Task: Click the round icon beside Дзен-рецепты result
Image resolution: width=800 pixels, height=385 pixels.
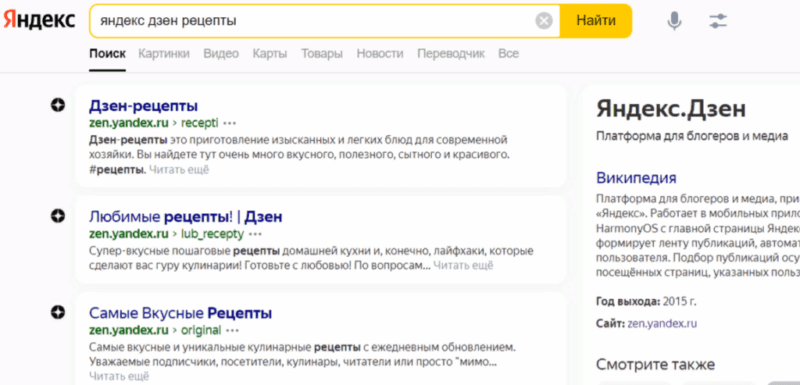Action: coord(58,105)
